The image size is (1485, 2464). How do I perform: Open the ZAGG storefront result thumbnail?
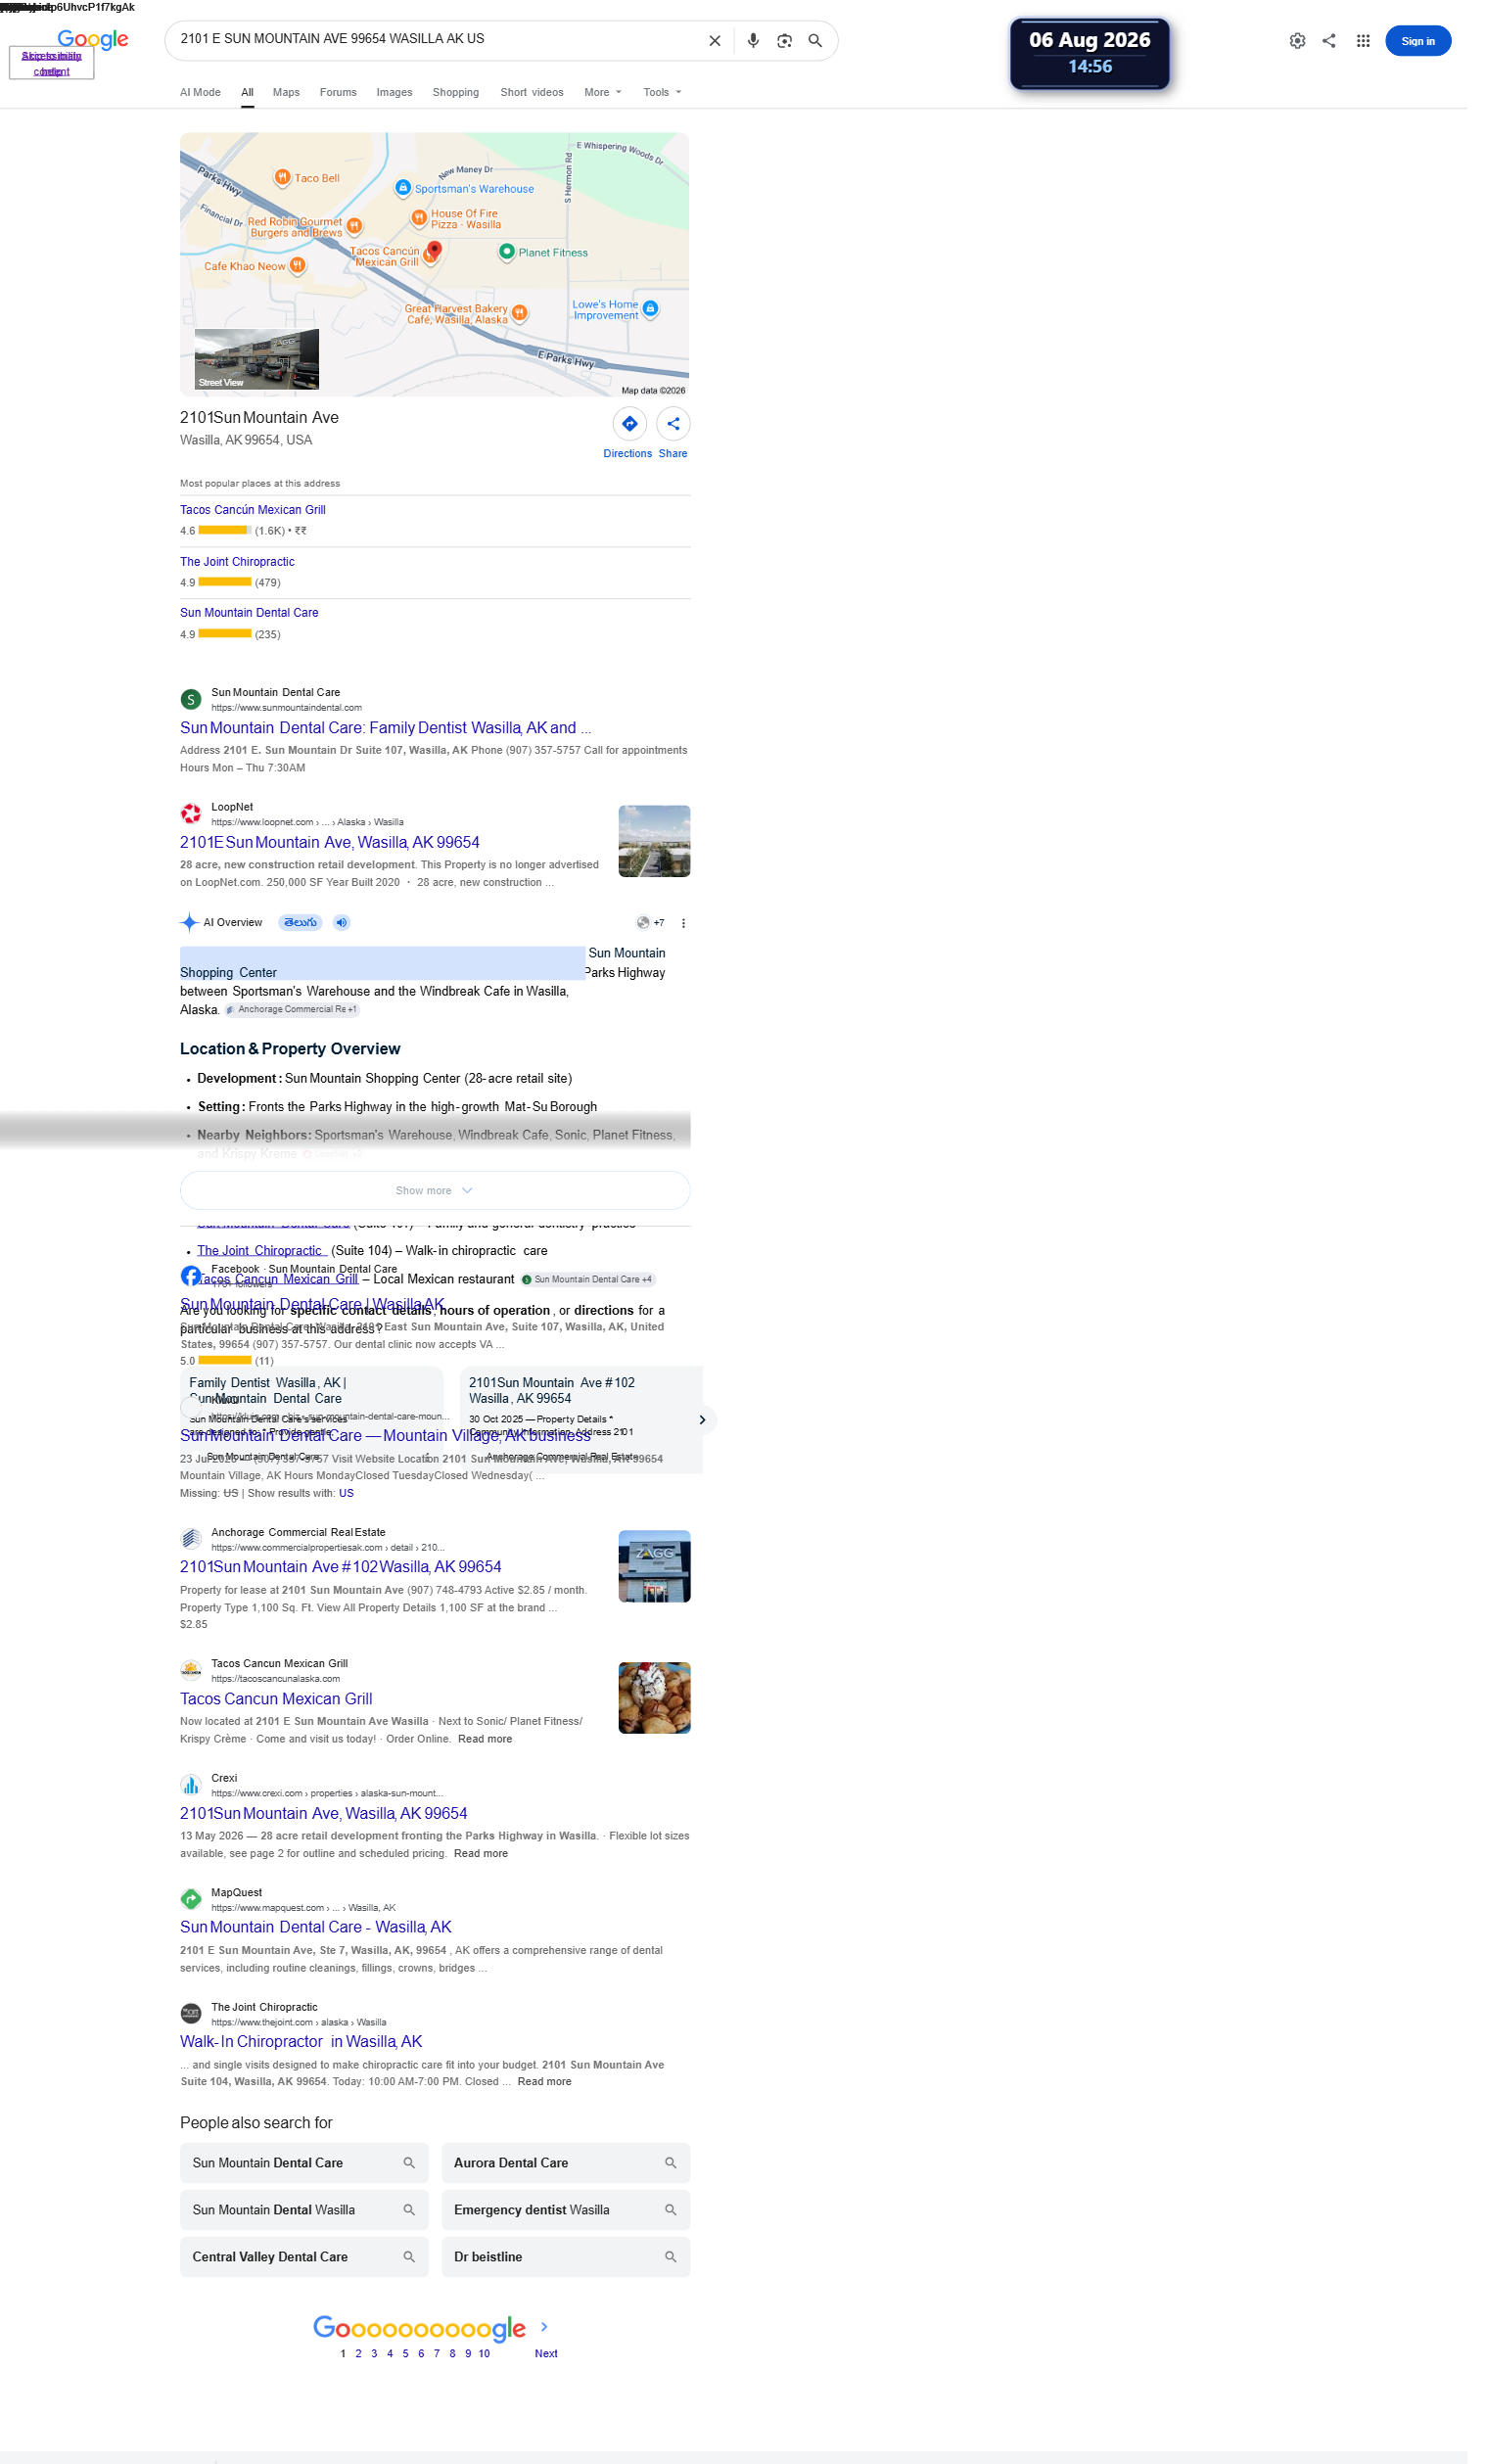click(x=654, y=1566)
